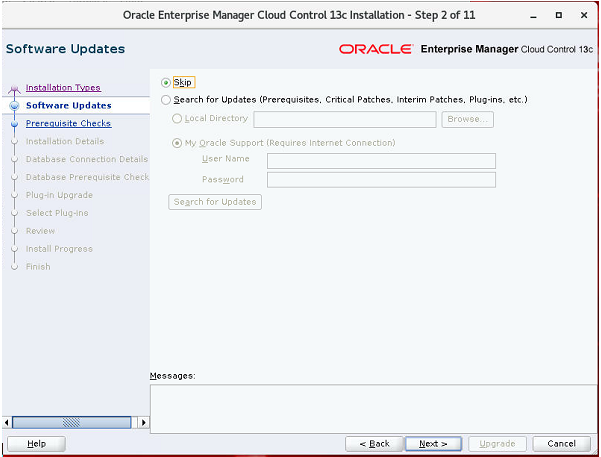Click inside the Messages text area

(371, 405)
